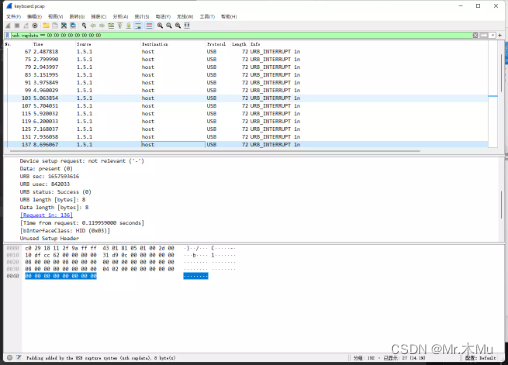
Task: Open the 视图(V) menu
Action: 56,17
